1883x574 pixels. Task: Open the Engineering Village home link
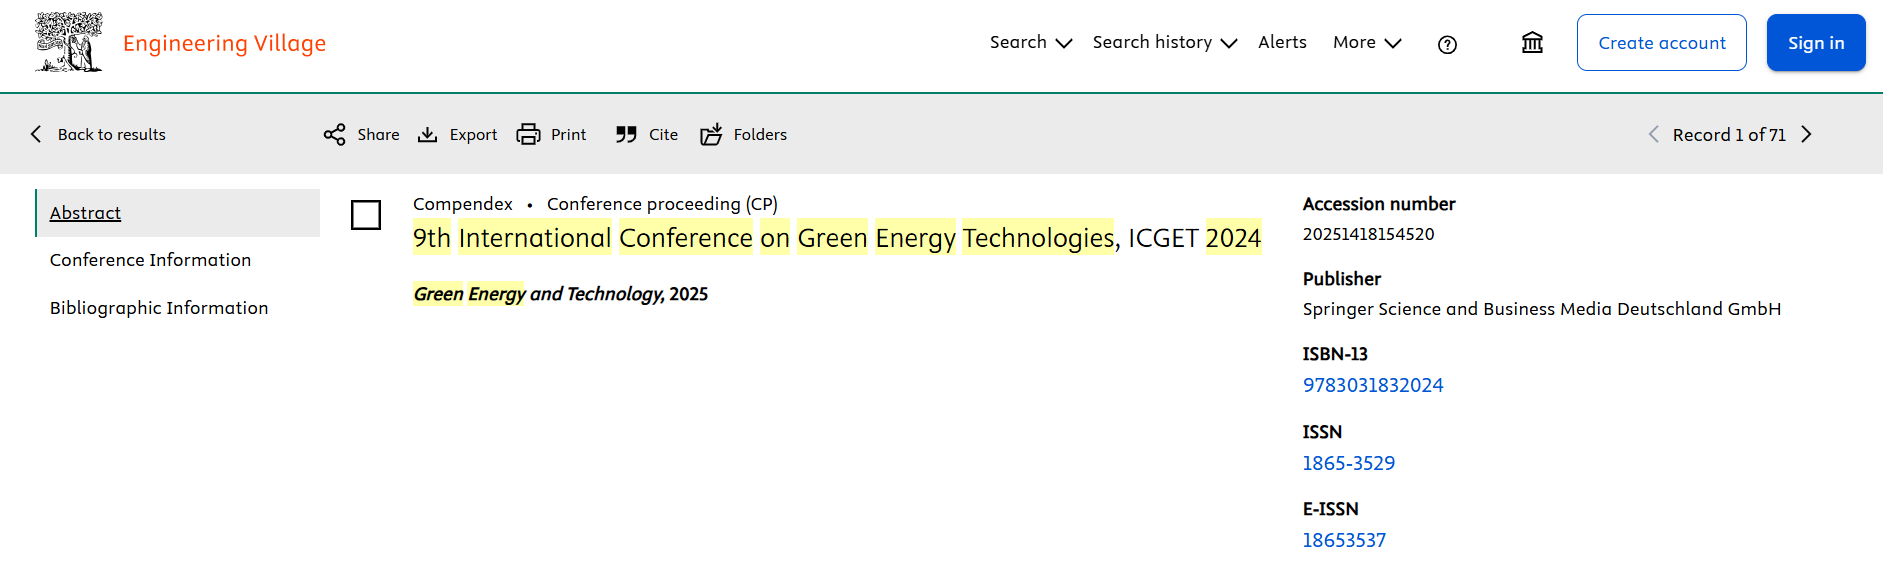tap(224, 43)
